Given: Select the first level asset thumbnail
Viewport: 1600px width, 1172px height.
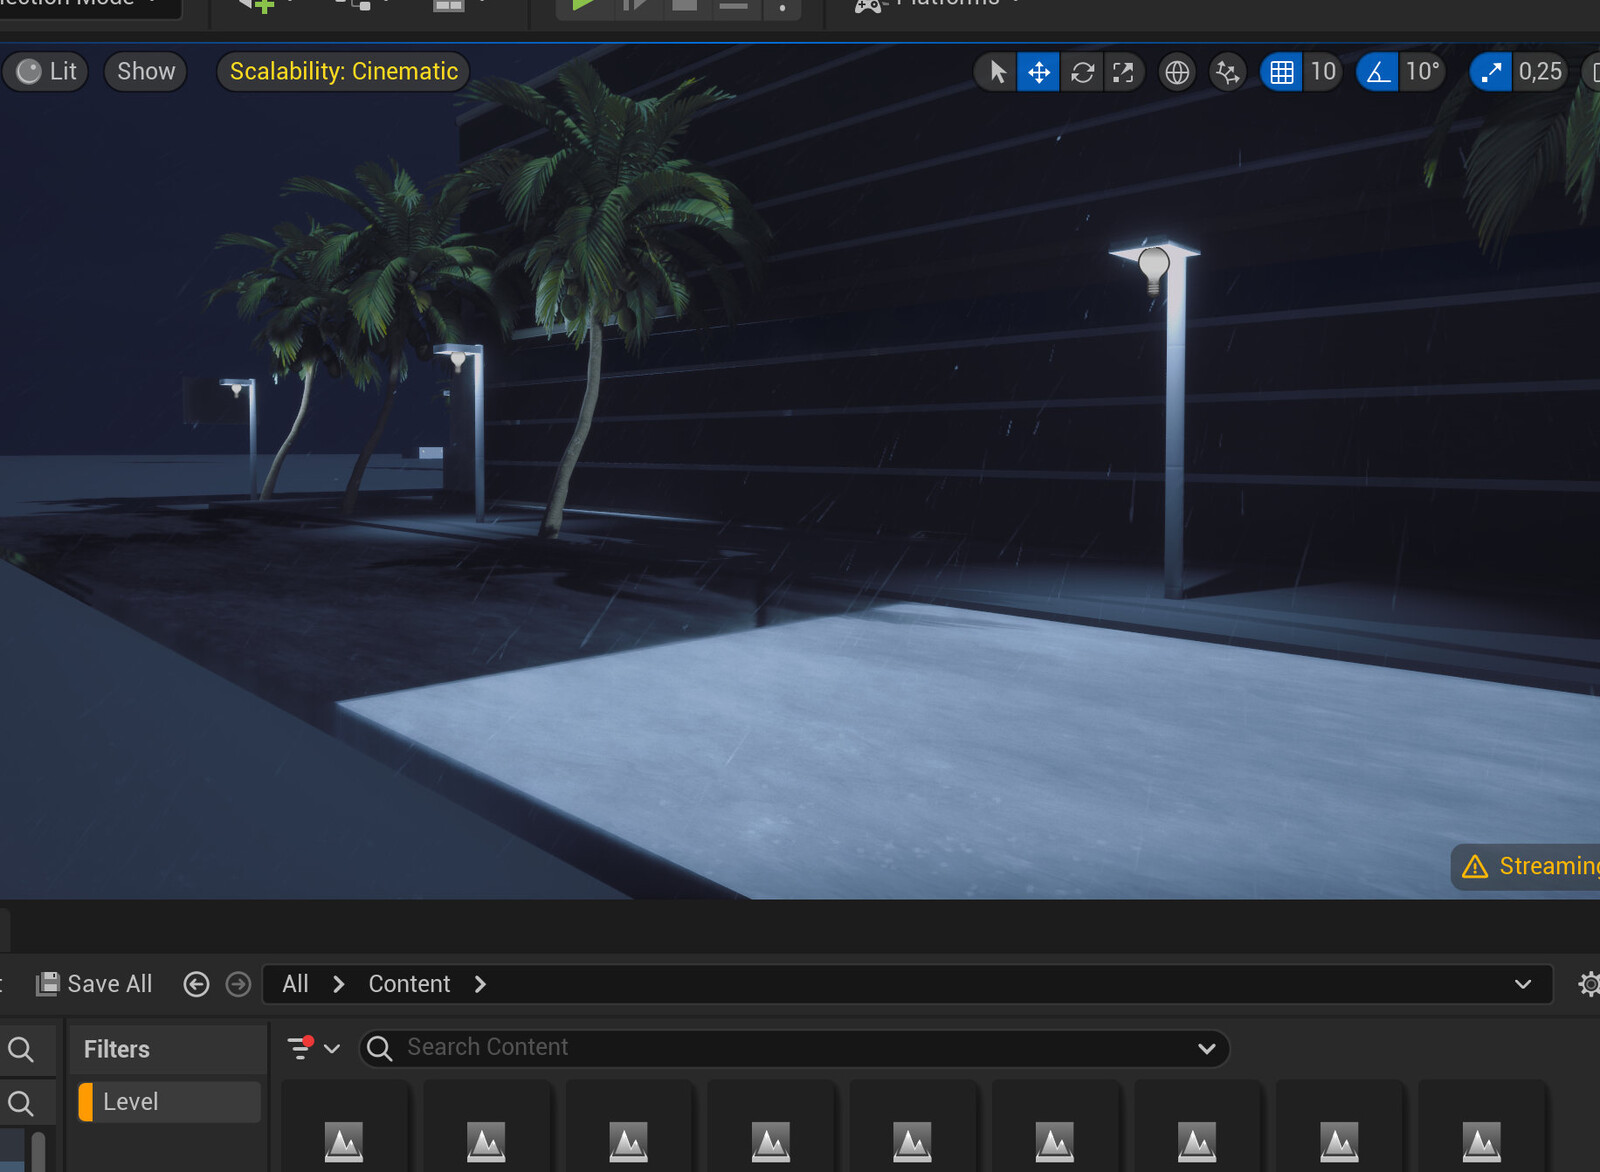Looking at the screenshot, I should tap(344, 1127).
